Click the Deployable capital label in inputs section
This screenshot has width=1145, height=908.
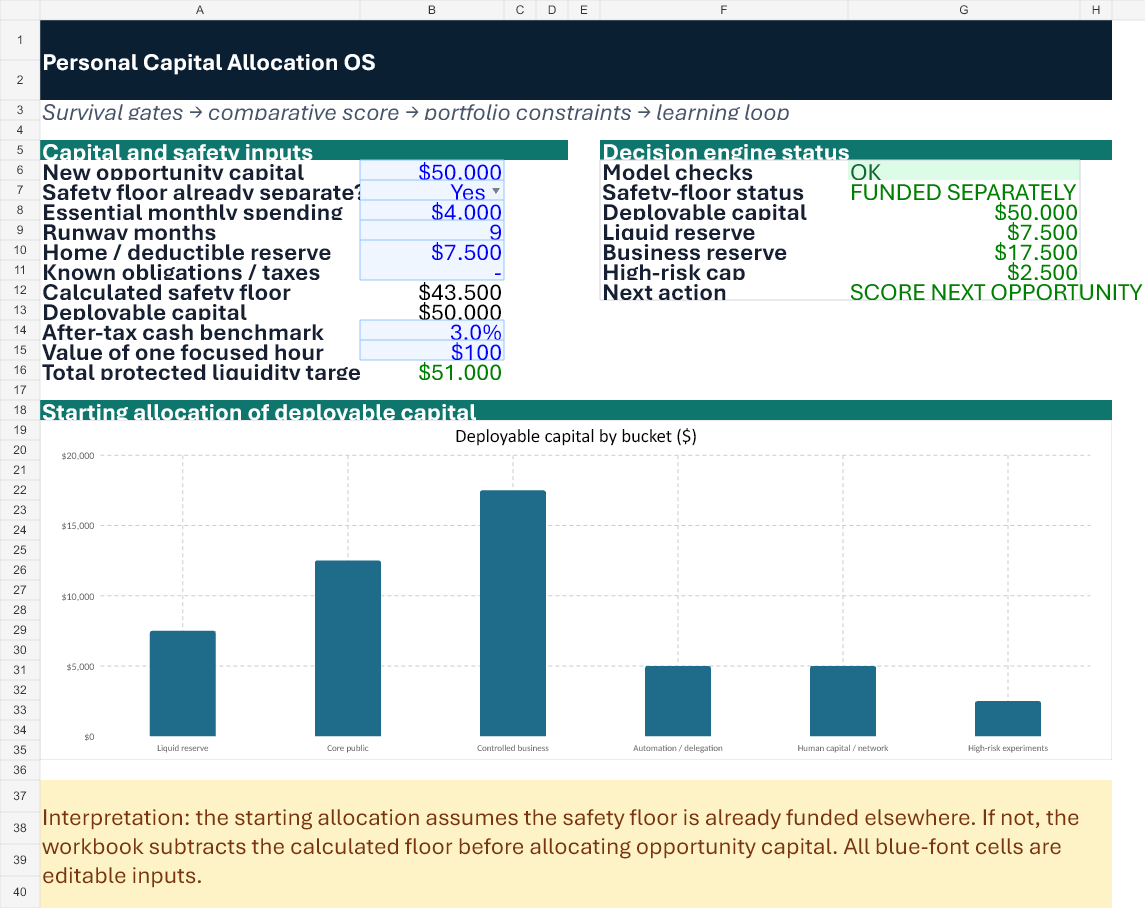145,313
